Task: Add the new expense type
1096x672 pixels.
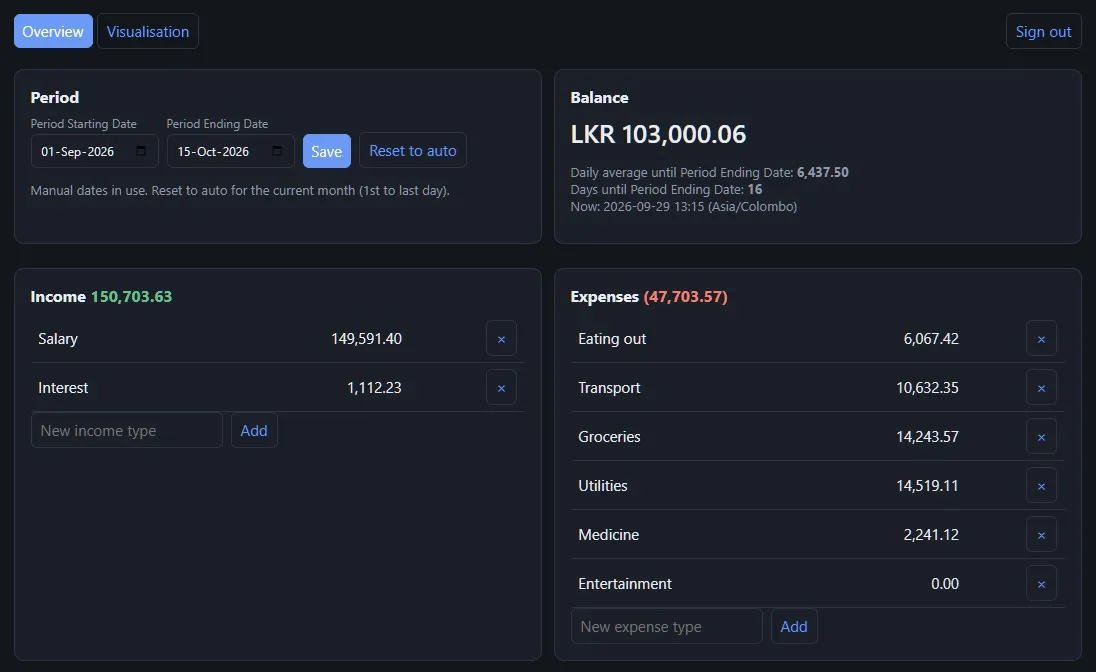Action: click(793, 627)
